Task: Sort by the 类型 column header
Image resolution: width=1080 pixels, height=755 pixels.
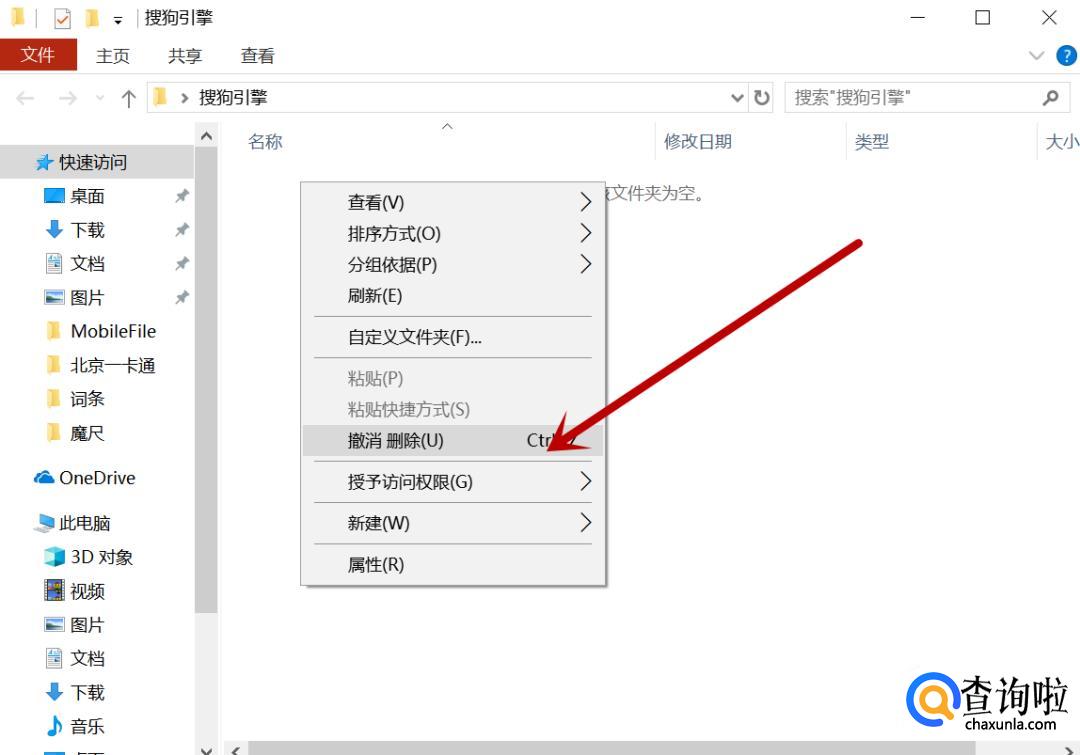Action: 871,142
